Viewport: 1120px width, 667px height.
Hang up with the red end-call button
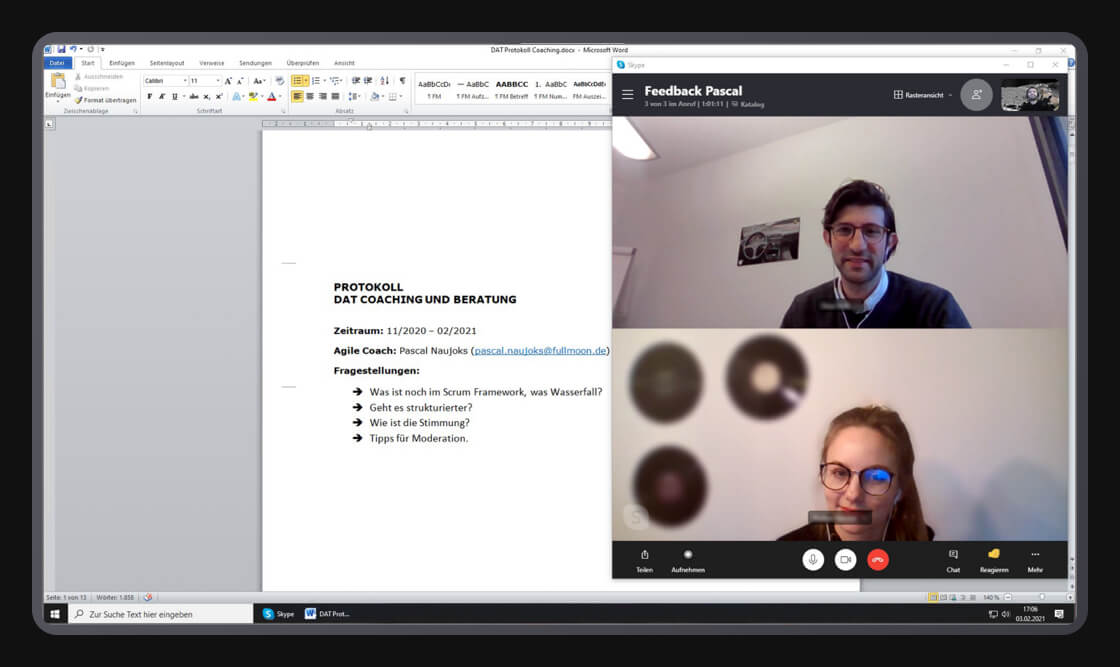pyautogui.click(x=877, y=560)
